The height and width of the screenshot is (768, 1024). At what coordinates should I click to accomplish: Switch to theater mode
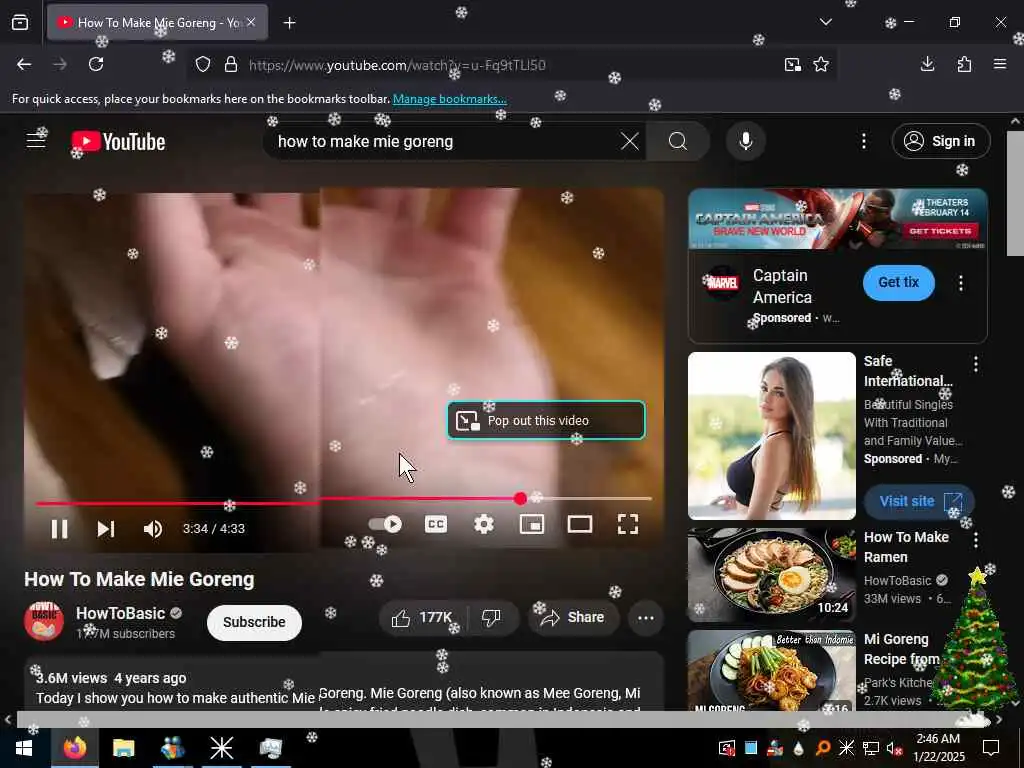click(580, 524)
